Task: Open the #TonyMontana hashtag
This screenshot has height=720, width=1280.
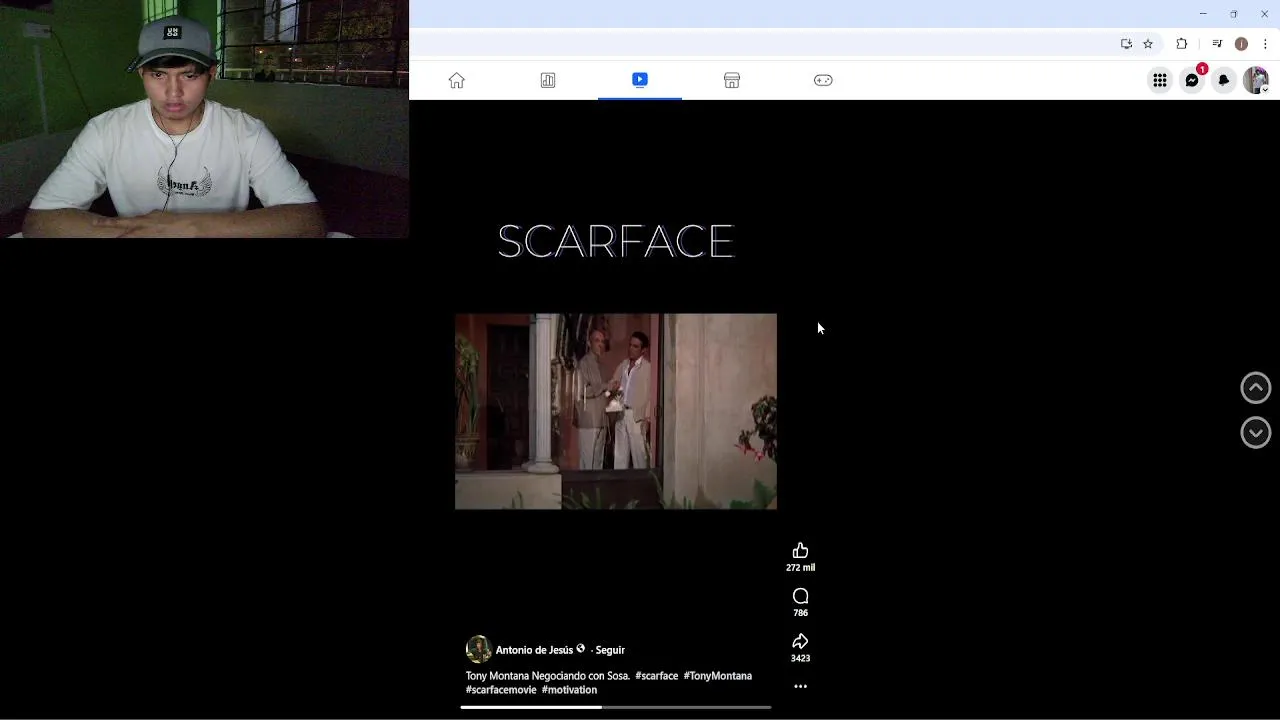Action: click(x=717, y=676)
